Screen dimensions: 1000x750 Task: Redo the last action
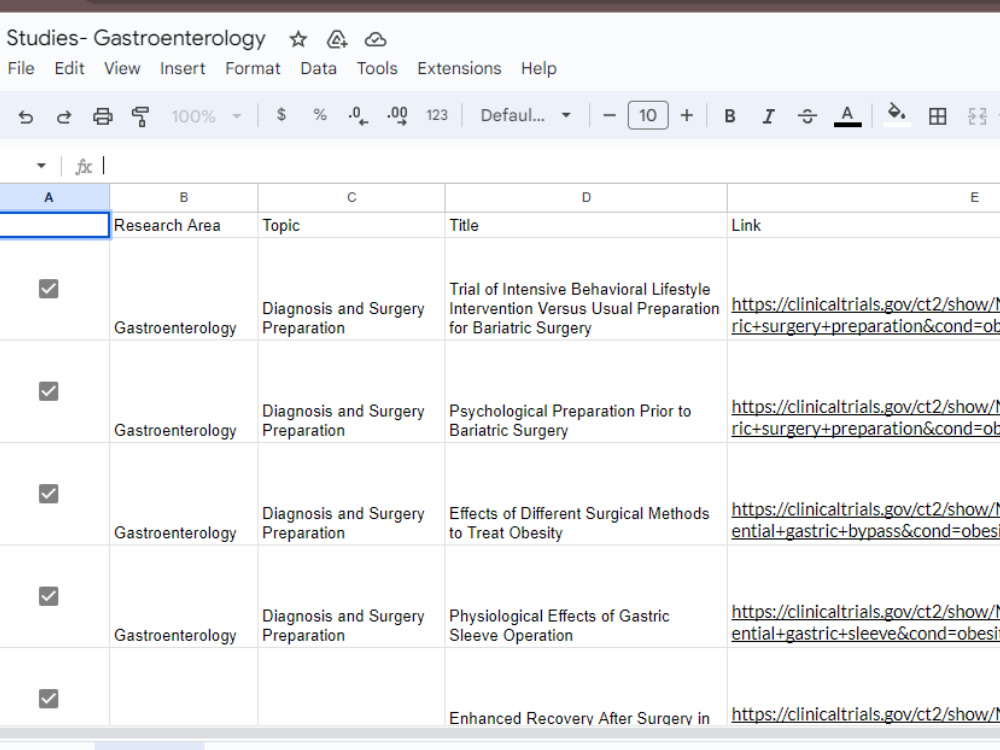coord(64,116)
